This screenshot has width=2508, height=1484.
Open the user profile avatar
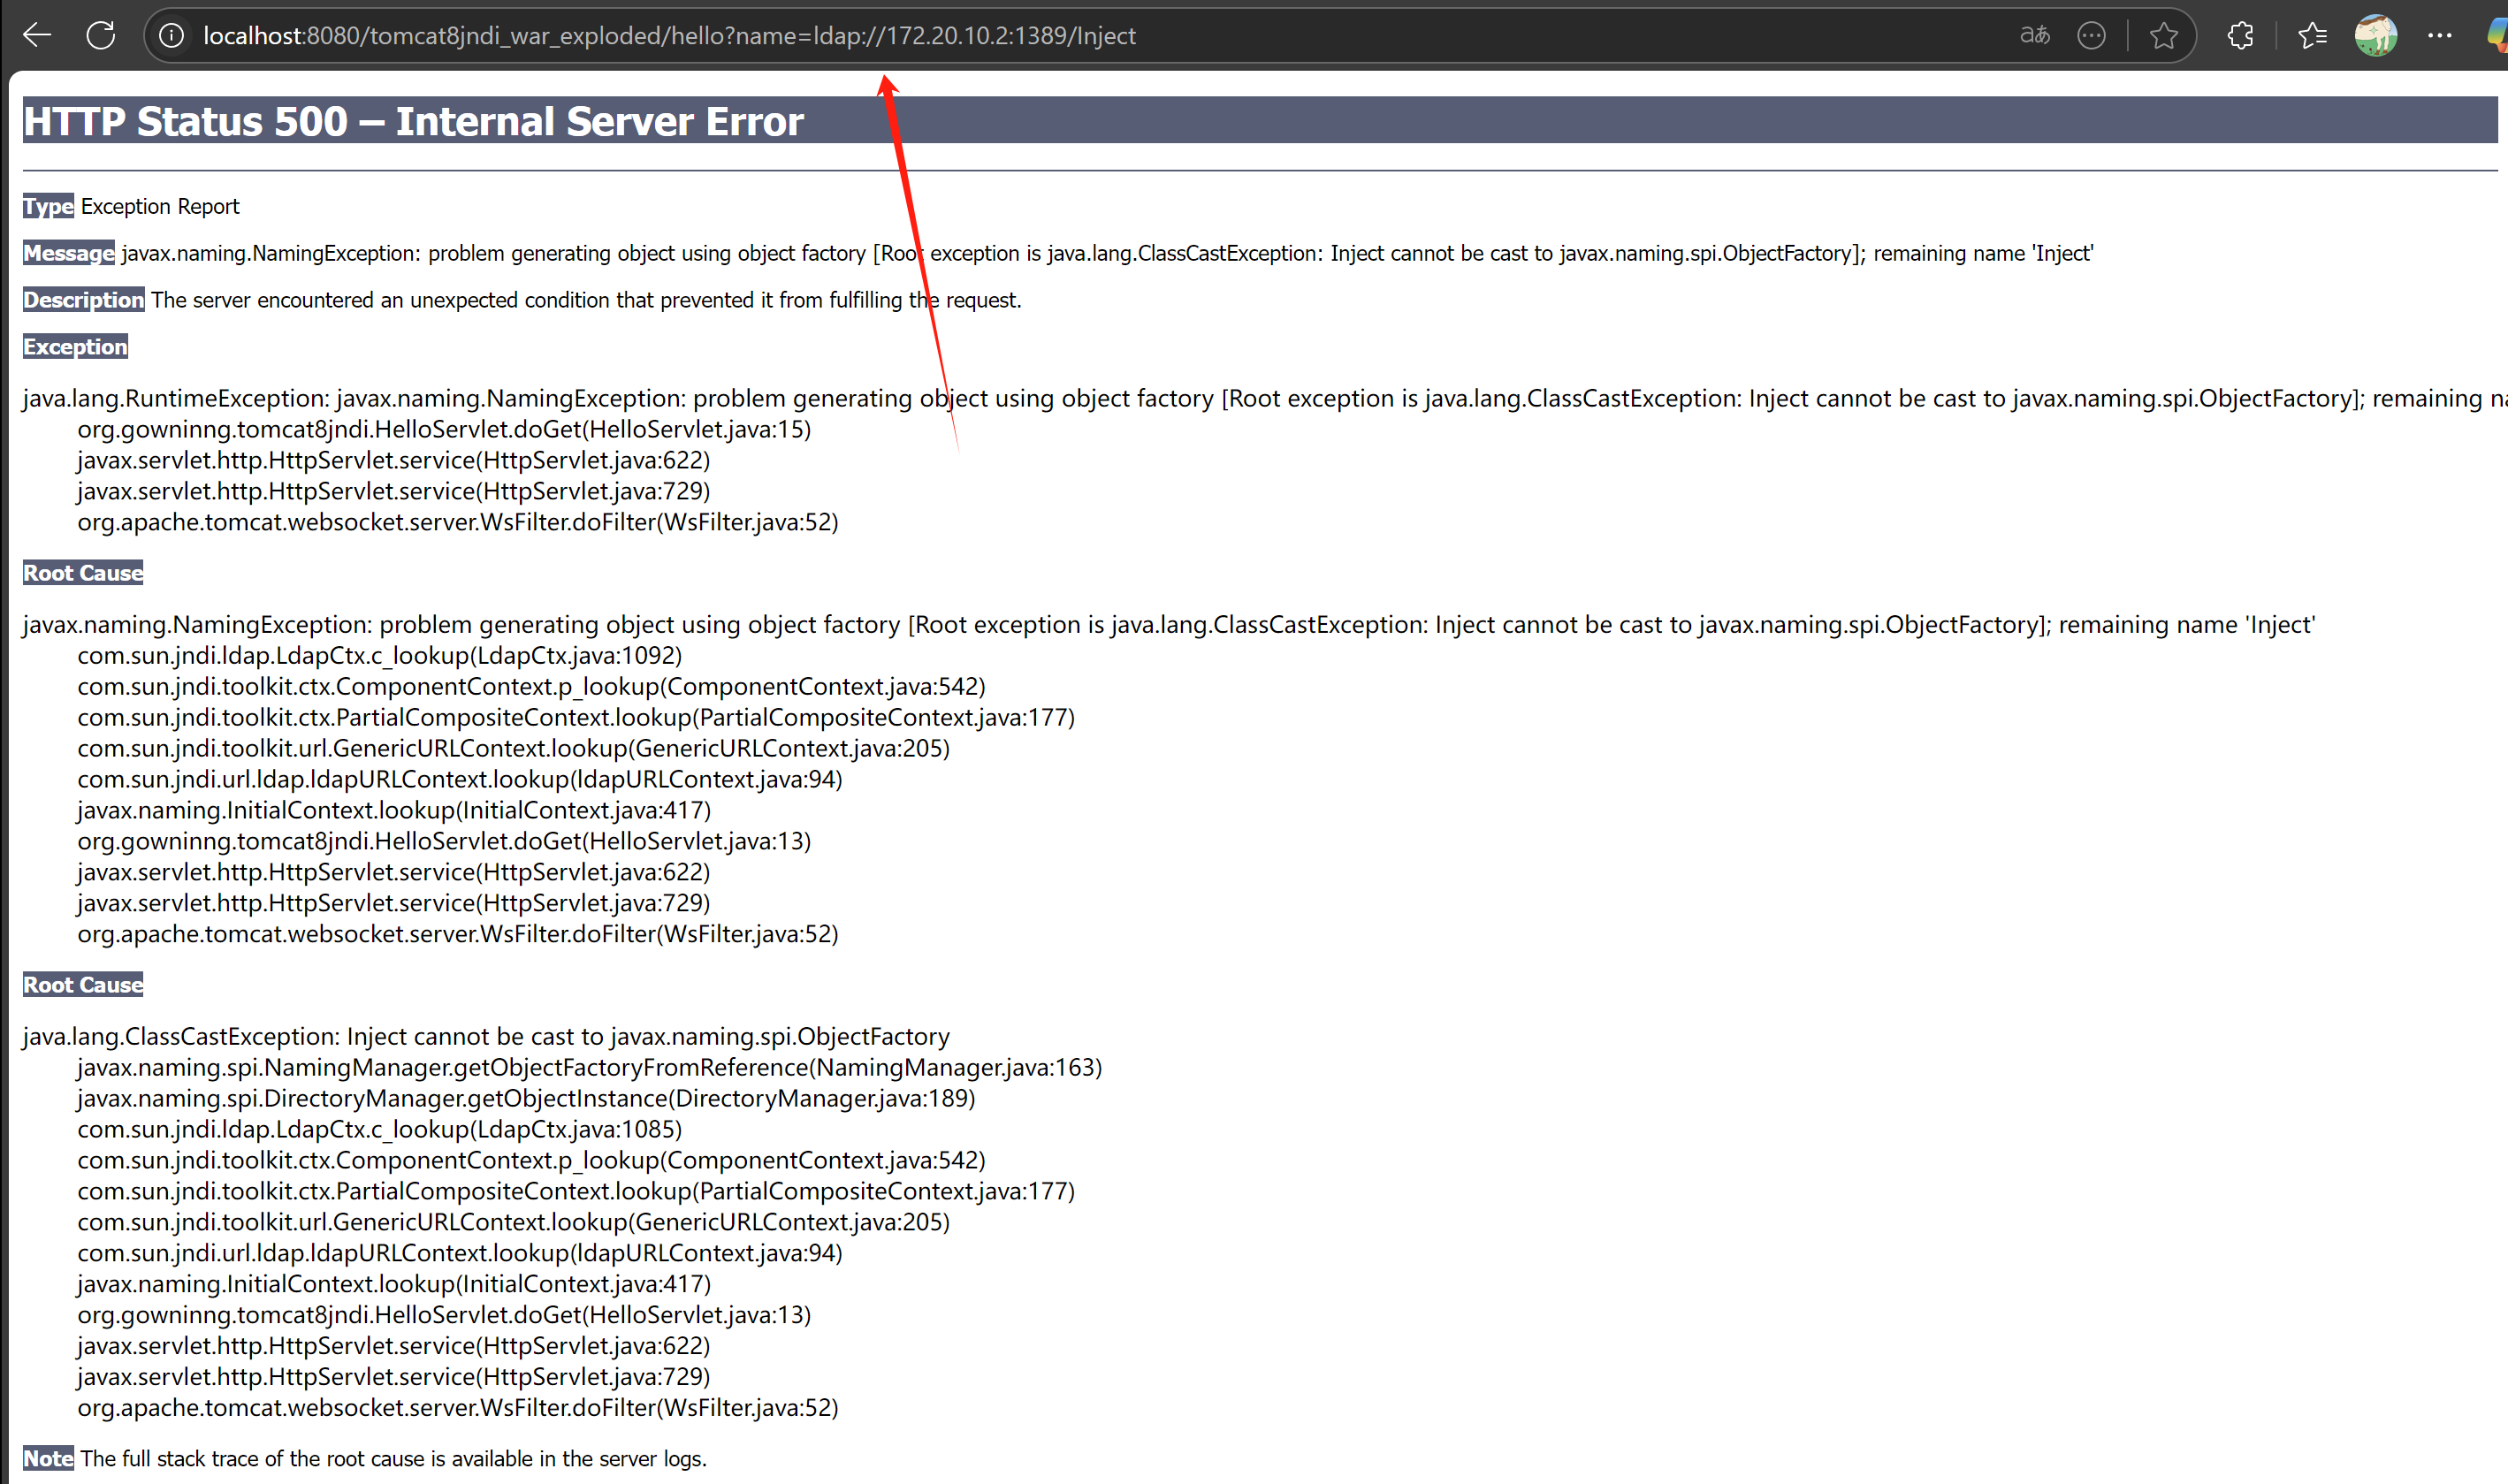(2376, 35)
